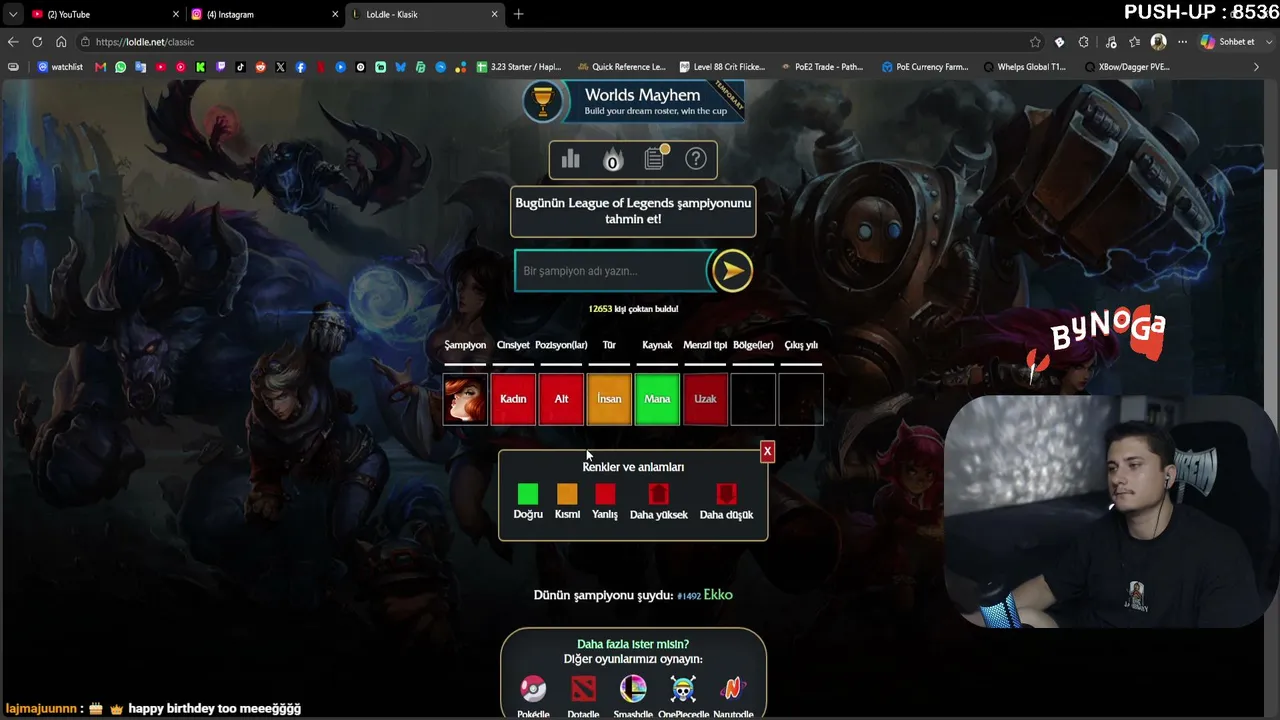Image resolution: width=1280 pixels, height=720 pixels.
Task: Open the PoE Currency Farm bookmark
Action: 925,67
